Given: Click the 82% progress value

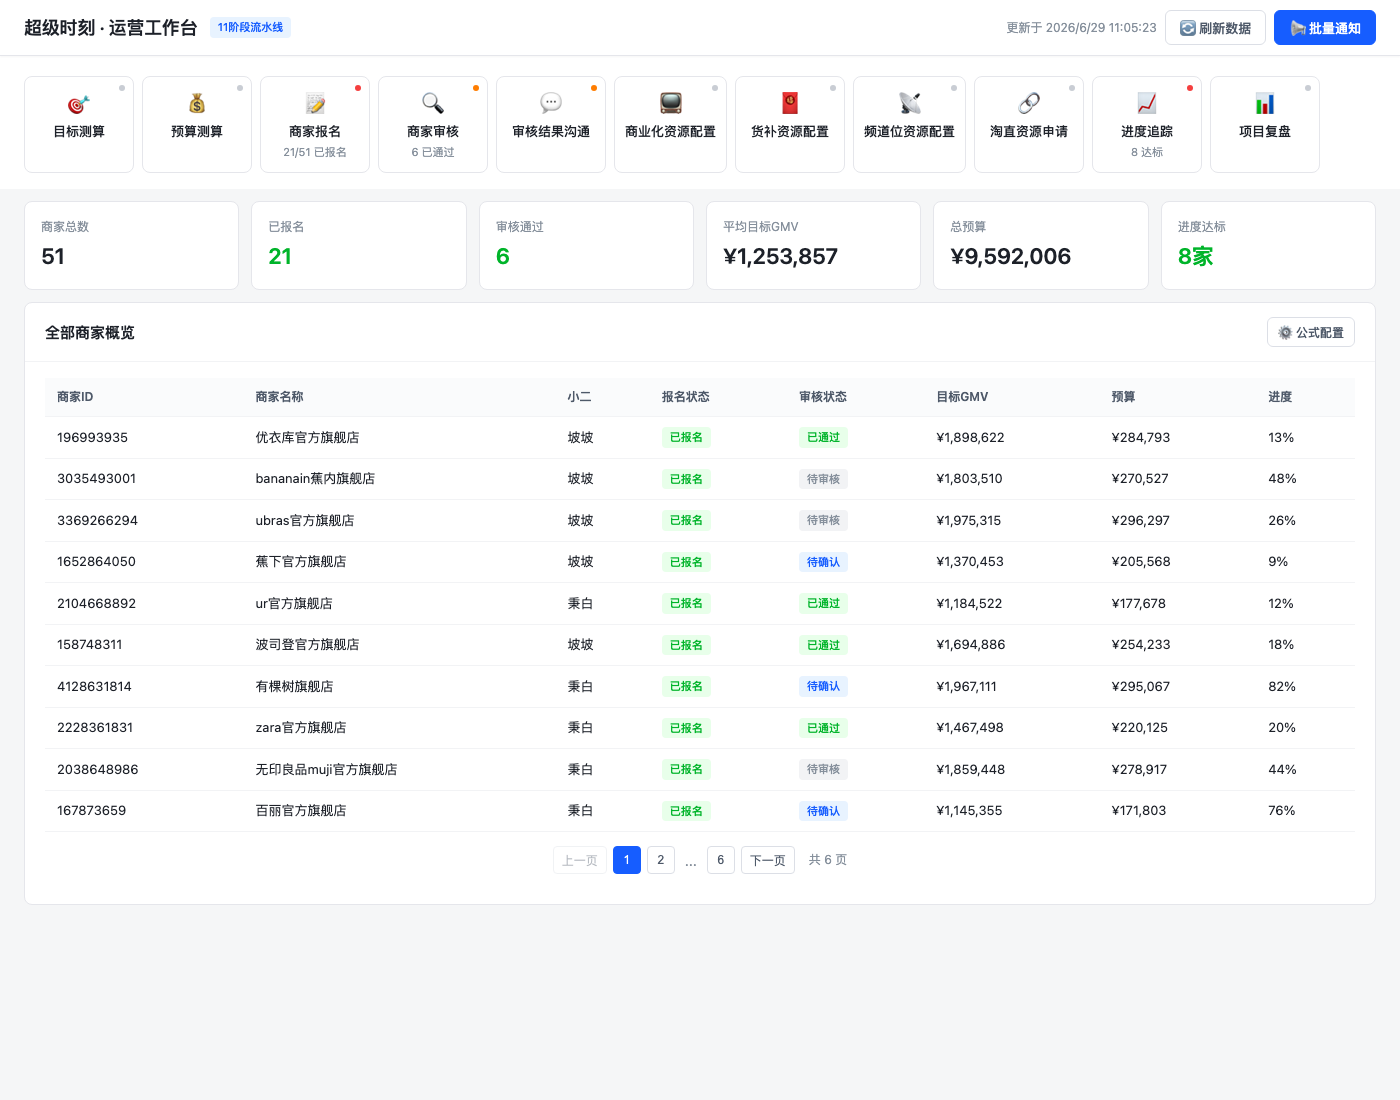Looking at the screenshot, I should pos(1282,687).
